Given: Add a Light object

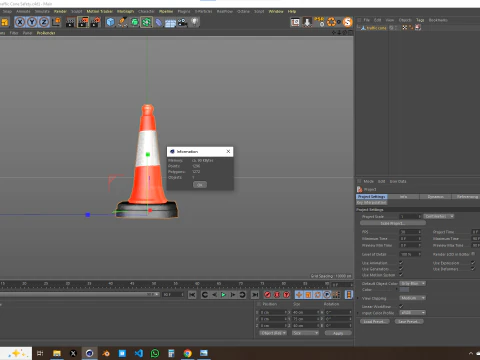Looking at the screenshot, I should (x=194, y=22).
